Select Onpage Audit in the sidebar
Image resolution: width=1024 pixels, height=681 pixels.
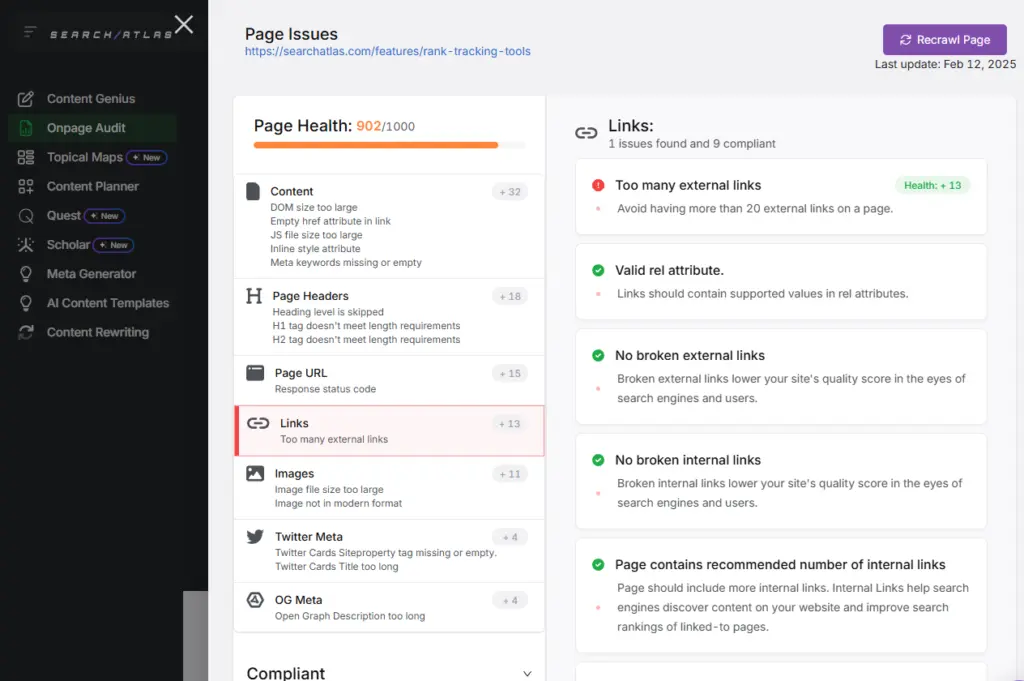click(x=92, y=128)
